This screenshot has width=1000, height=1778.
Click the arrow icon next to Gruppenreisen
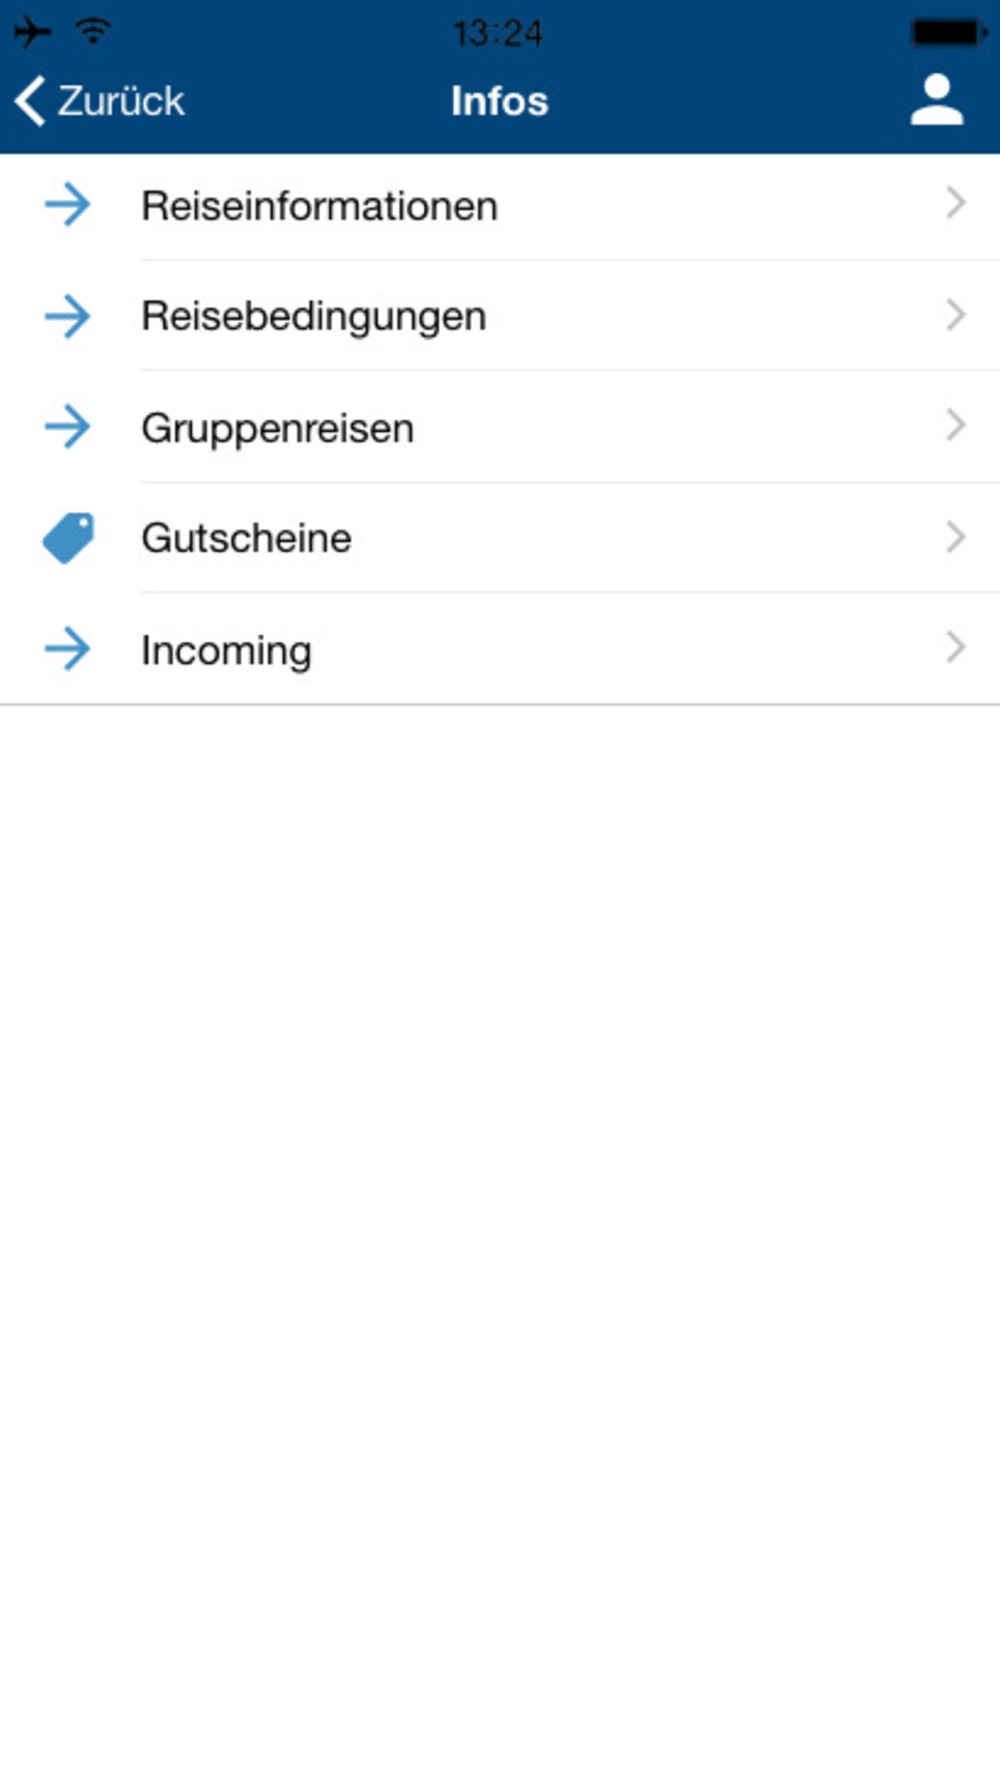tap(67, 427)
